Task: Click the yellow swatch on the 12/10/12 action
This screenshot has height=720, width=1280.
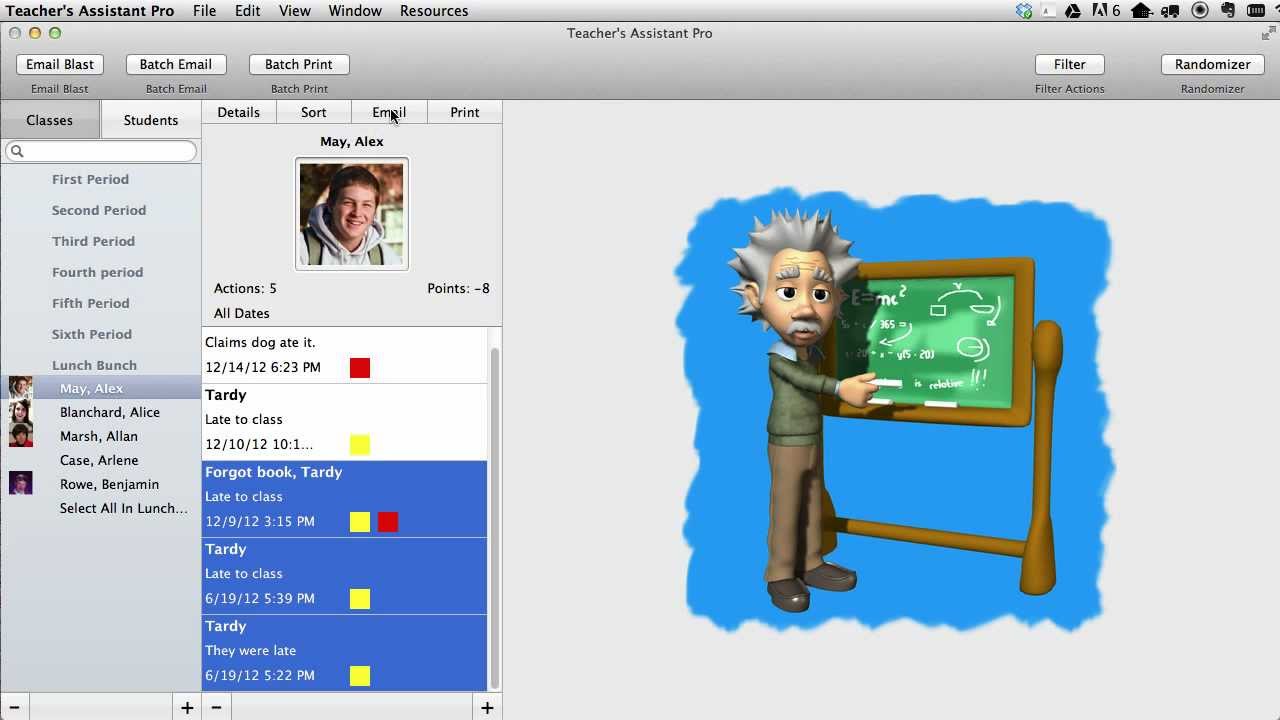Action: 360,445
